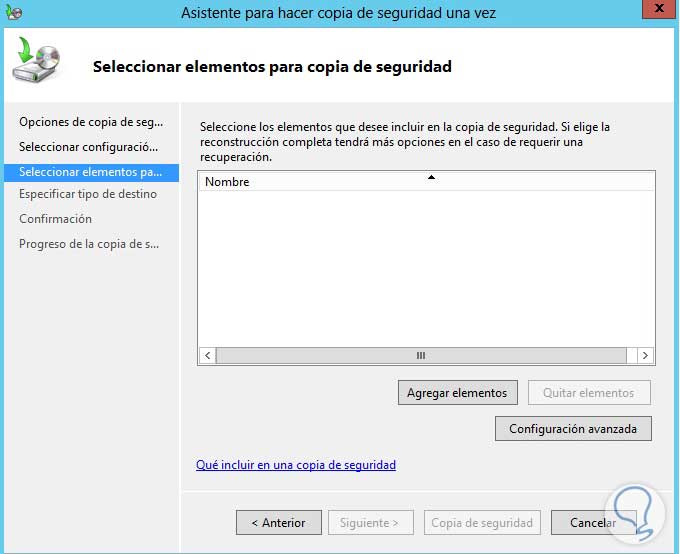680x554 pixels.
Task: Sort list by the Nombre column header
Action: point(426,181)
